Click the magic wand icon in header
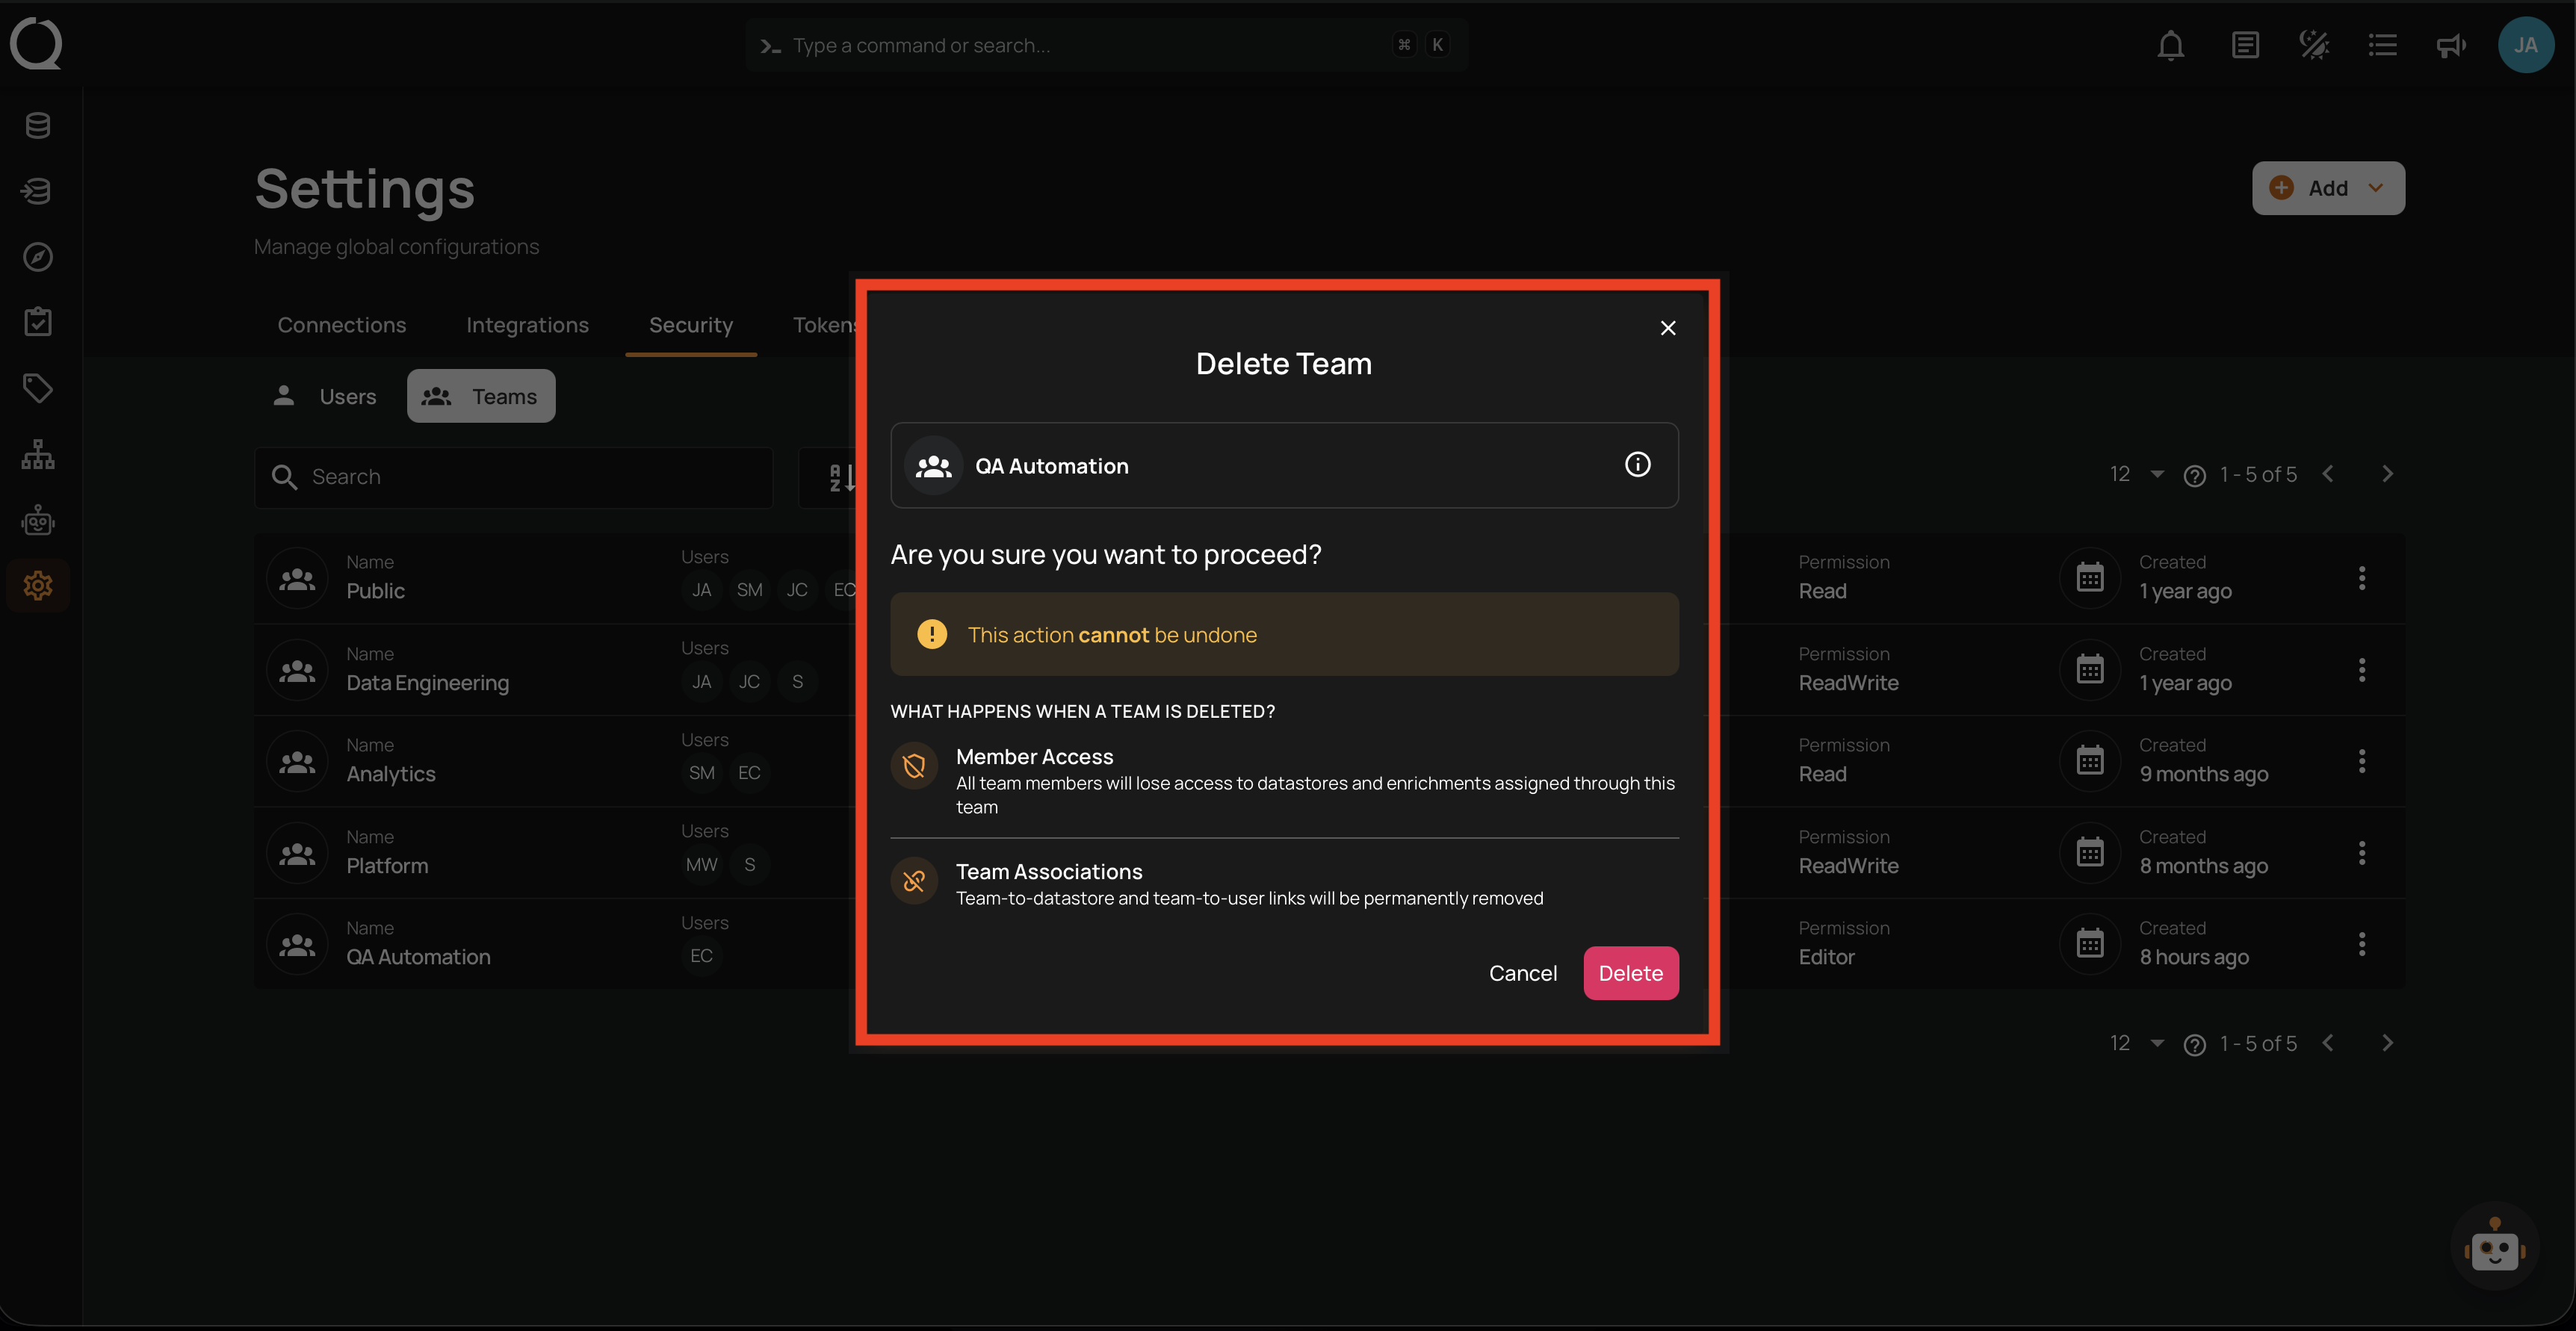Screen dimensions: 2576x1331 [2314, 45]
